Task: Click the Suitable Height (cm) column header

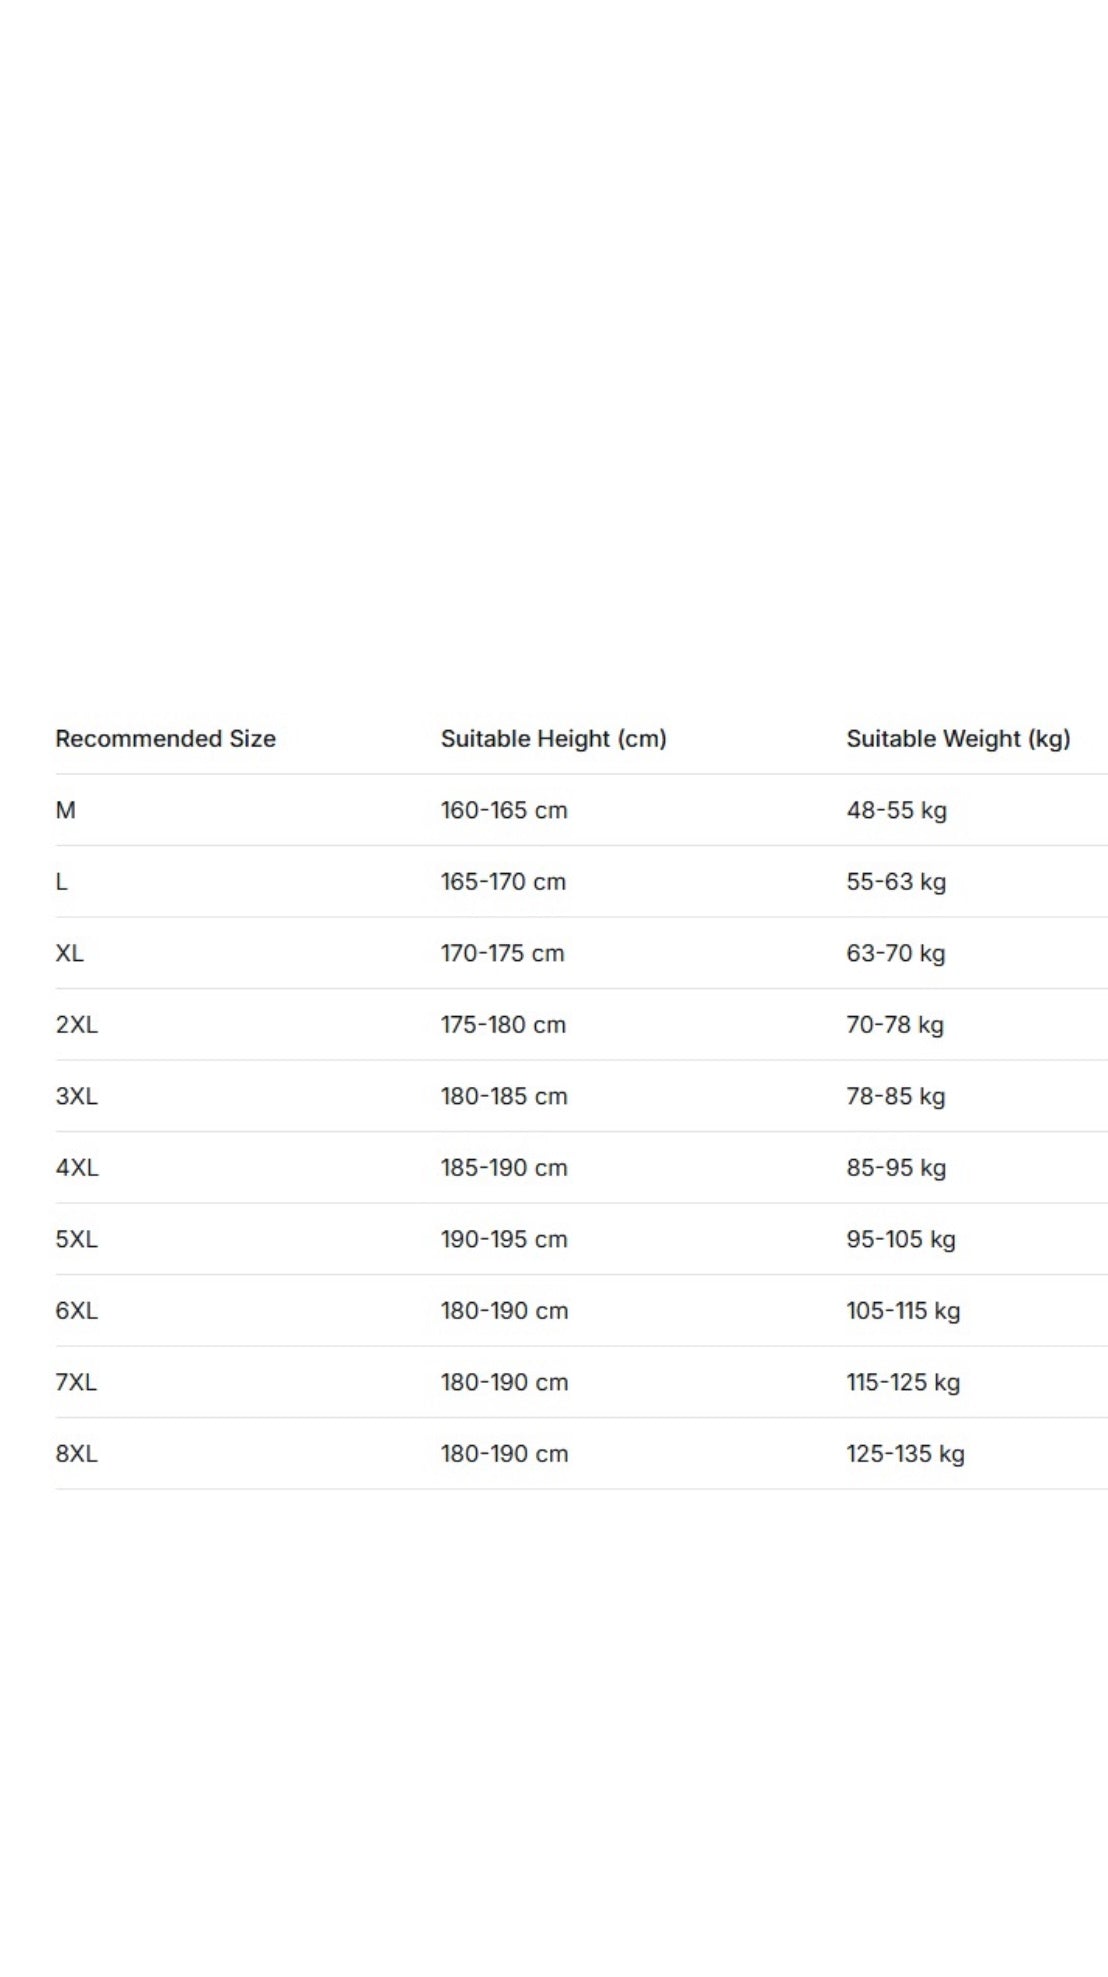Action: [x=553, y=739]
